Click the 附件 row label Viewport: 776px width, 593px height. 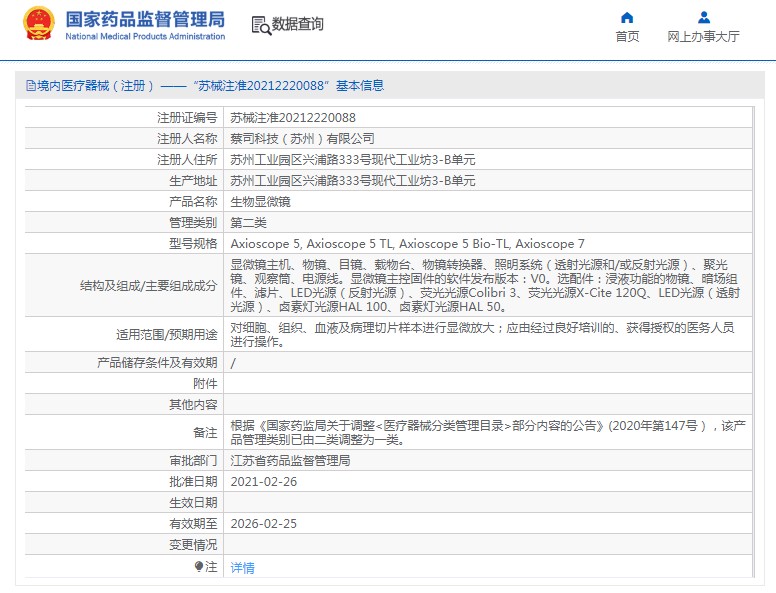[x=205, y=384]
